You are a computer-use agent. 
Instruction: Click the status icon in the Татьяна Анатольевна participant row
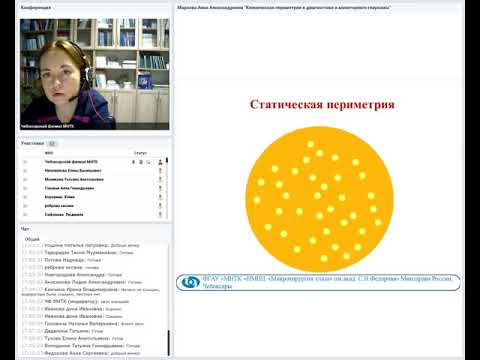(160, 179)
